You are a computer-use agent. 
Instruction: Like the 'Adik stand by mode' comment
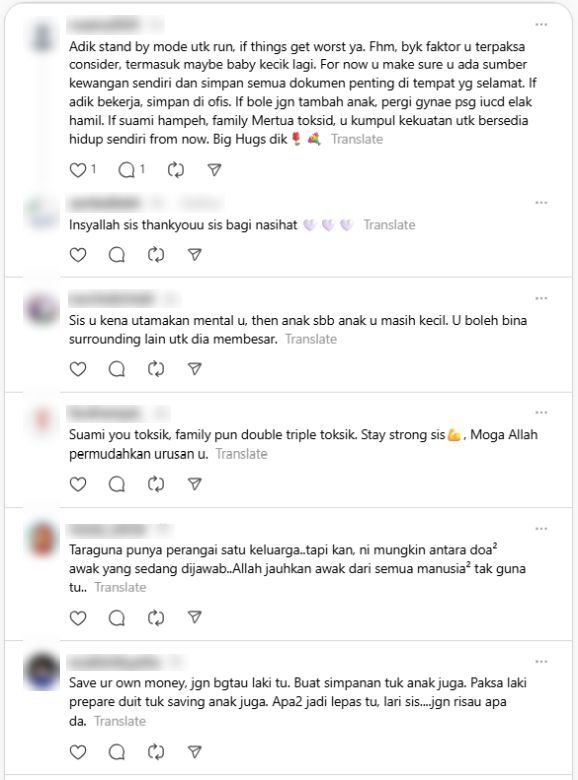78,170
